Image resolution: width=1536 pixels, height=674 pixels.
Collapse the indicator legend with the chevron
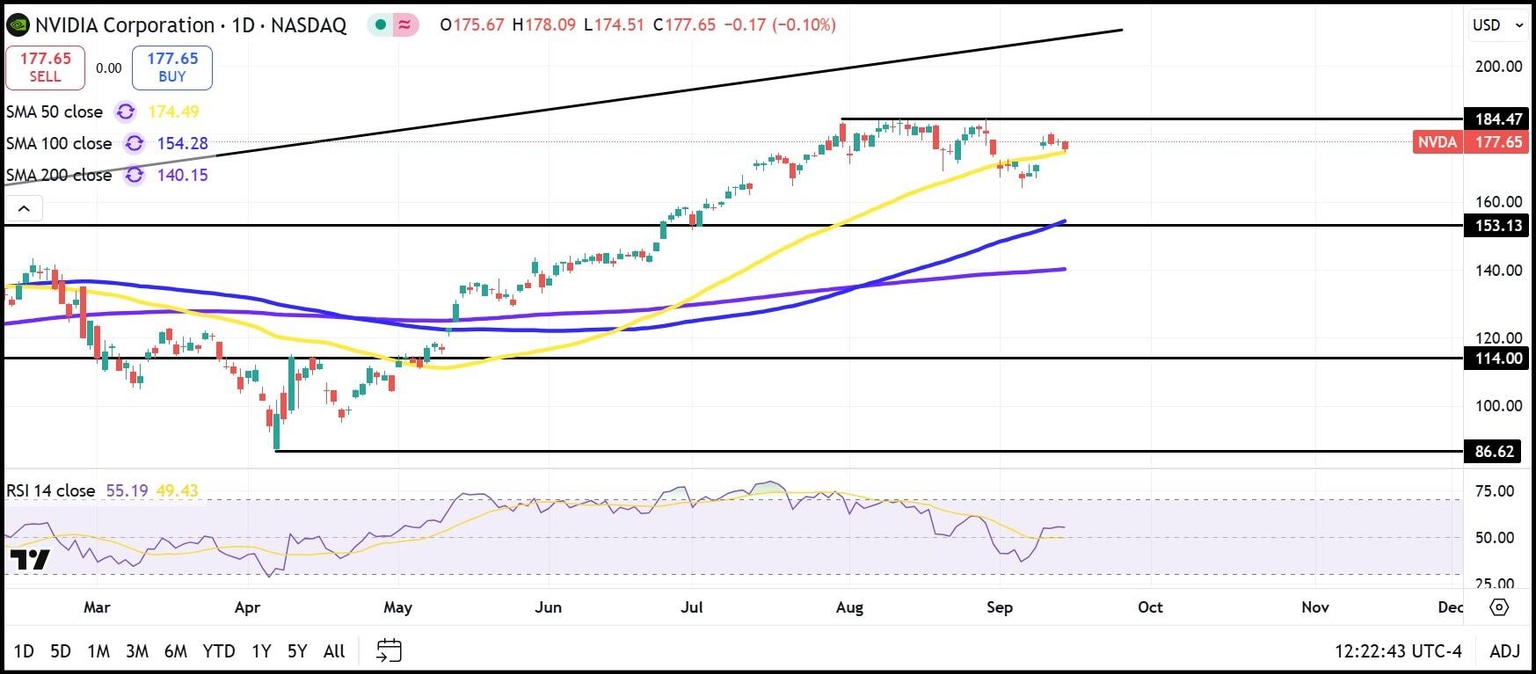24,207
